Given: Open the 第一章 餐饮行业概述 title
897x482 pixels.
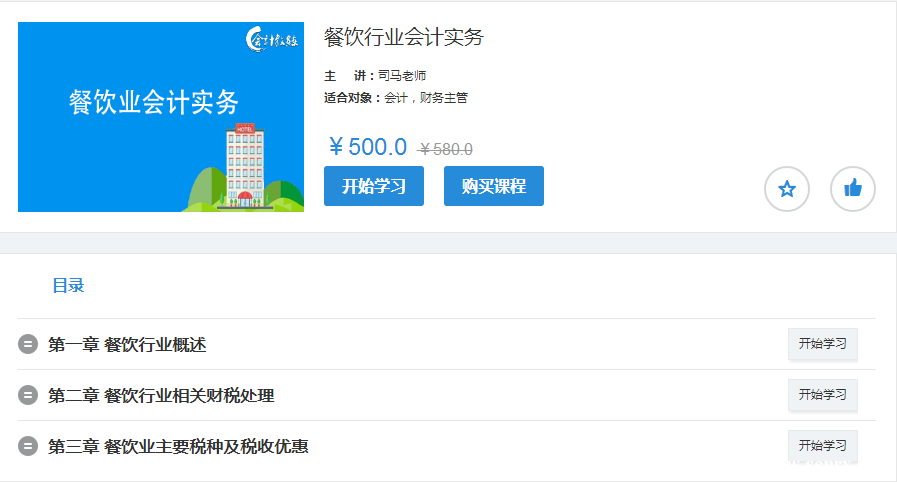Looking at the screenshot, I should (x=127, y=345).
